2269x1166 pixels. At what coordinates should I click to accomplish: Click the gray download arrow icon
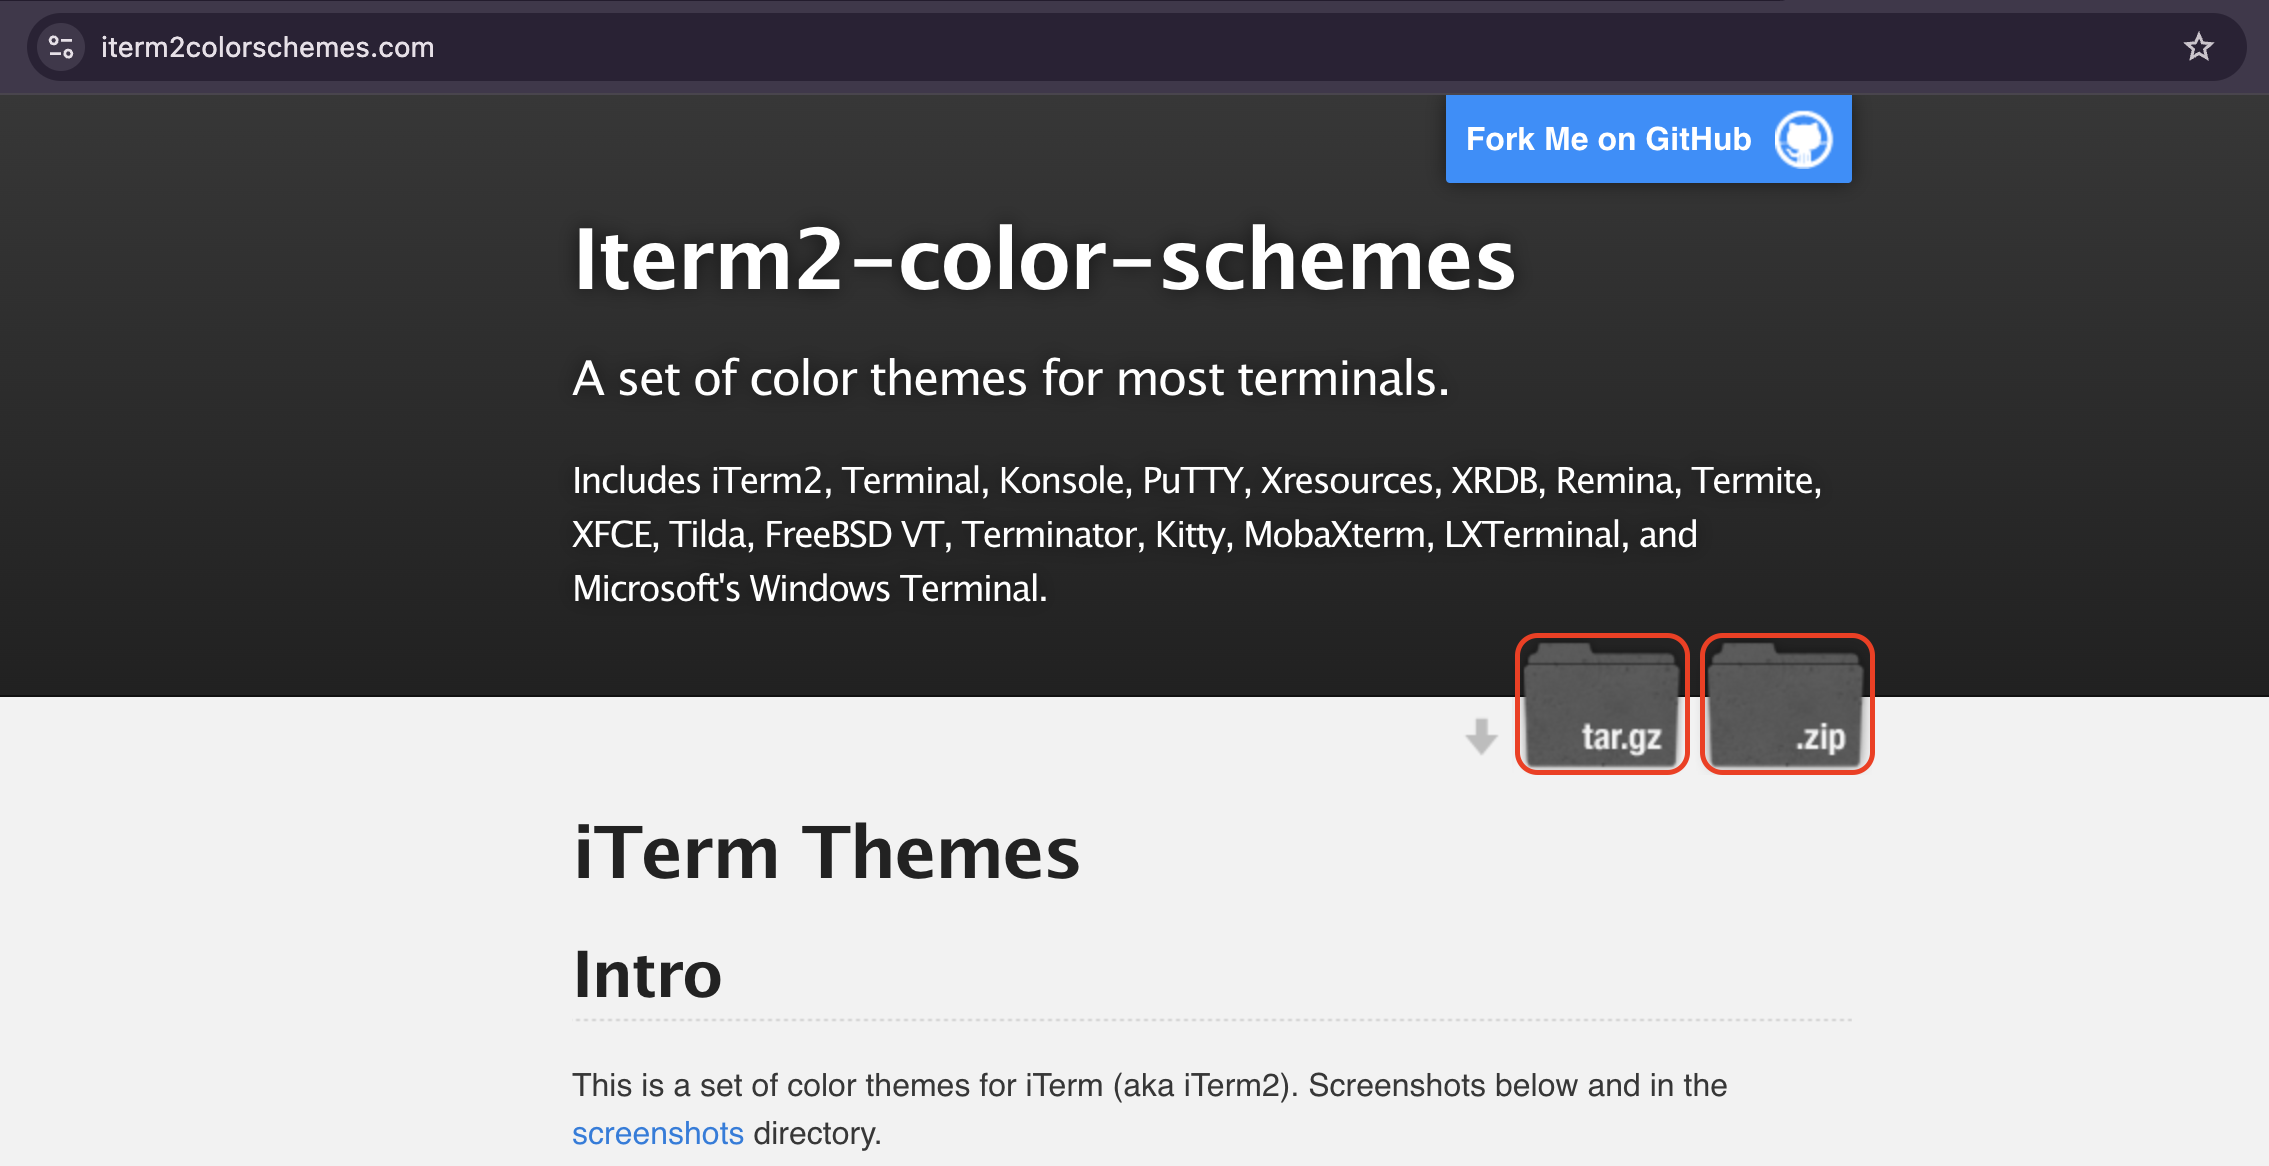pyautogui.click(x=1481, y=736)
